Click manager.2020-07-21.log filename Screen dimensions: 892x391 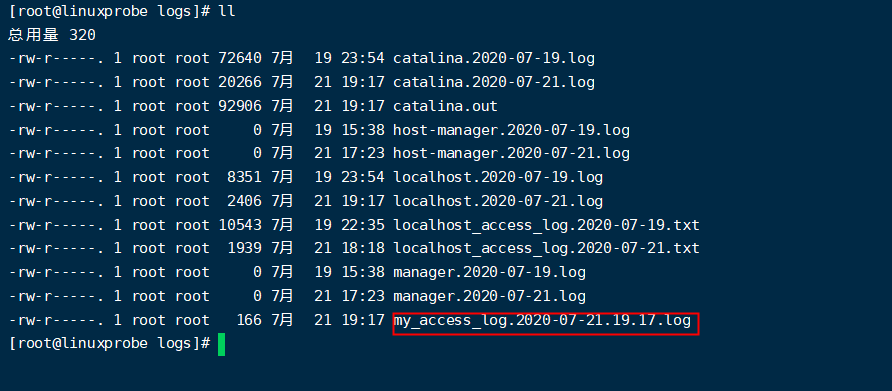pyautogui.click(x=489, y=296)
